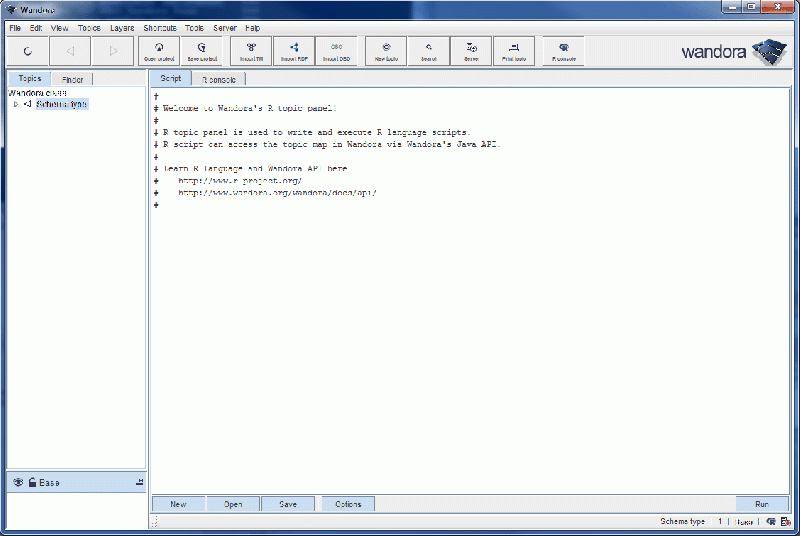800x536 pixels.
Task: Click the New topic toolbar icon
Action: pyautogui.click(x=386, y=51)
